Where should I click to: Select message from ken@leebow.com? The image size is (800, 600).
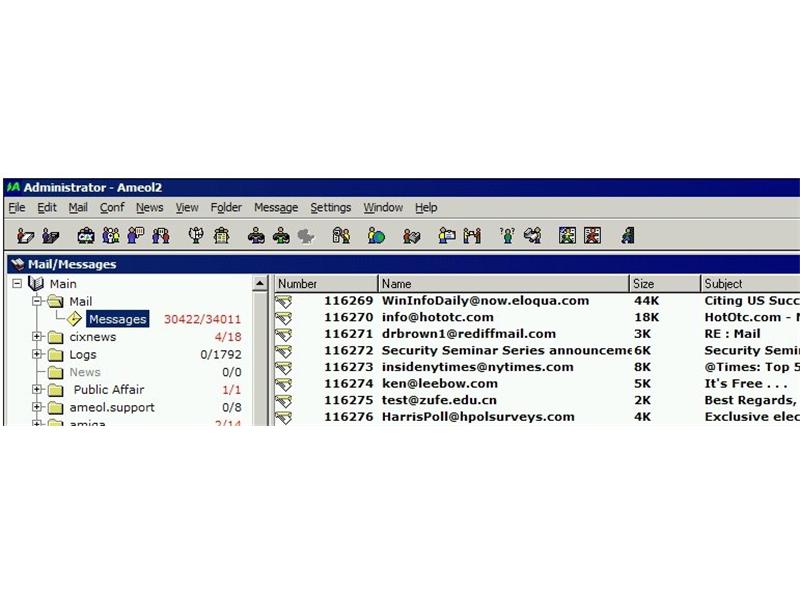(538, 384)
